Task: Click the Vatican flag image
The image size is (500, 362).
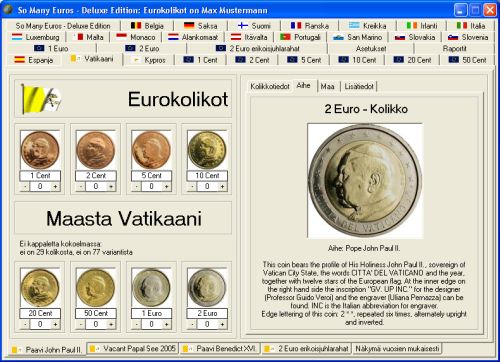Action: click(x=41, y=99)
